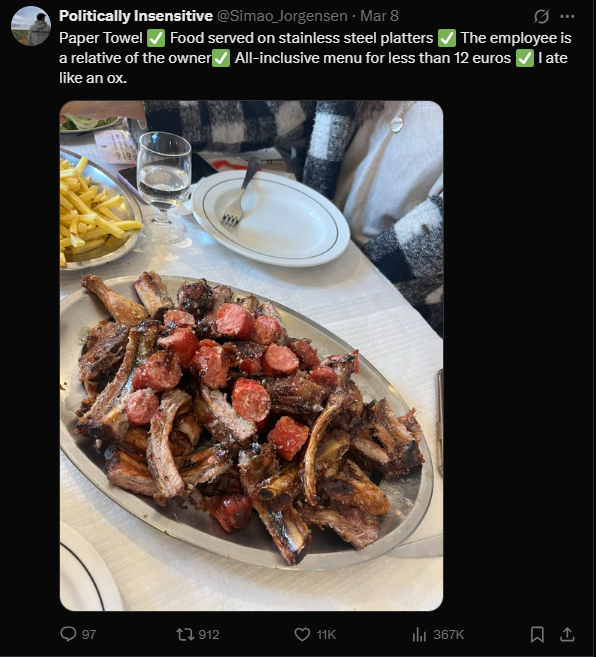Image resolution: width=596 pixels, height=657 pixels.
Task: Like the post with heart icon
Action: [302, 634]
